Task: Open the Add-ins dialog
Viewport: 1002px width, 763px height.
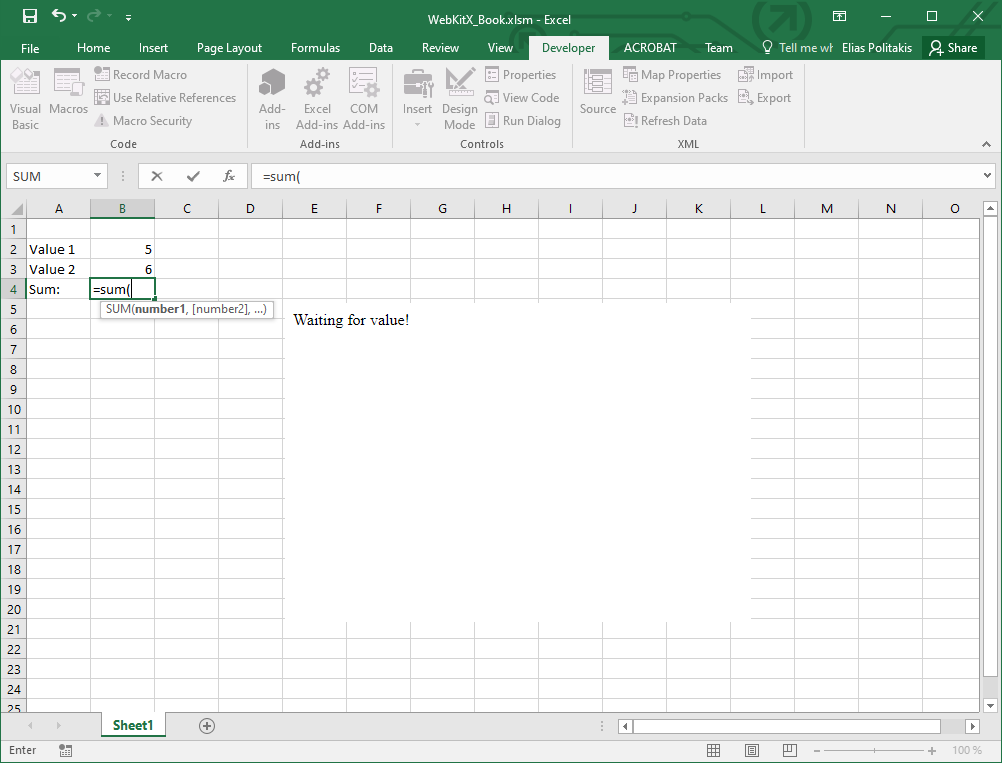Action: [x=272, y=99]
